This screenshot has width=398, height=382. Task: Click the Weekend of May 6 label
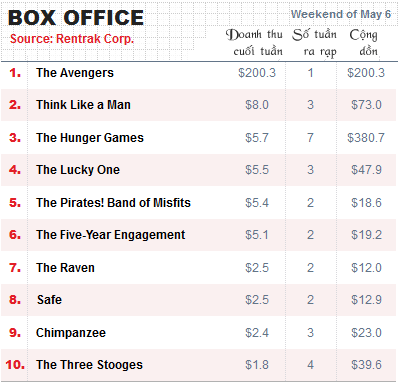341,14
